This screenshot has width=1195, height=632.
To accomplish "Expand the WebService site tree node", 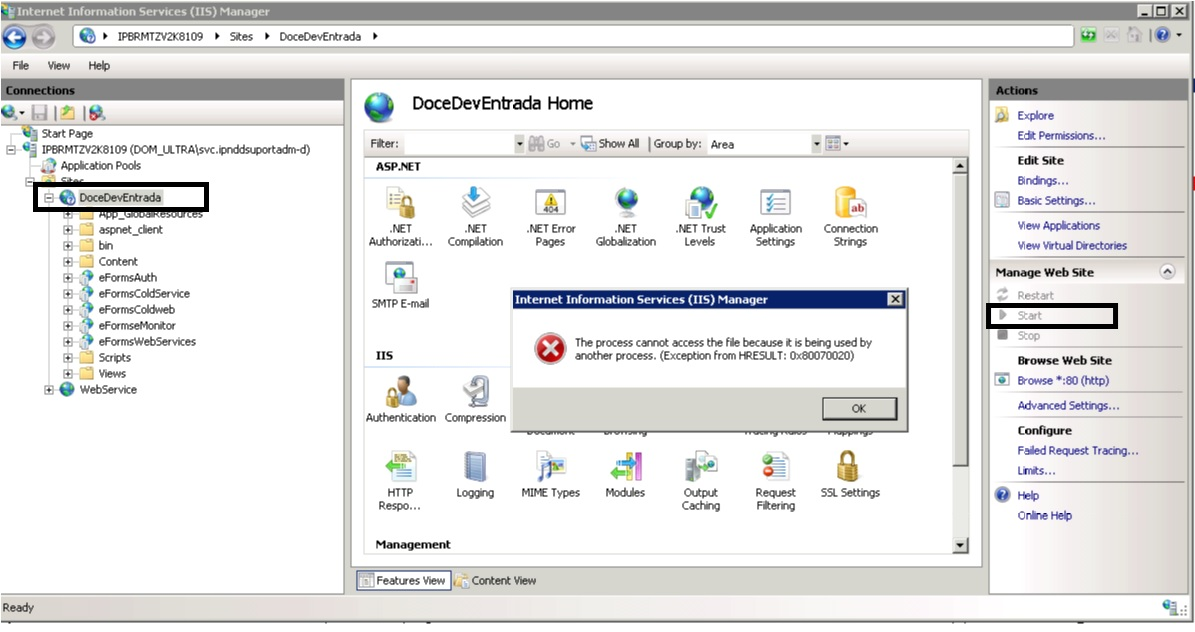I will point(50,390).
